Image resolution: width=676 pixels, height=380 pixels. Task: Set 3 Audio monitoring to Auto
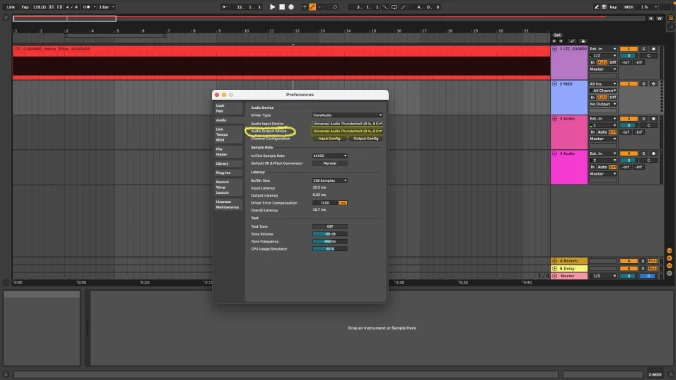602,132
